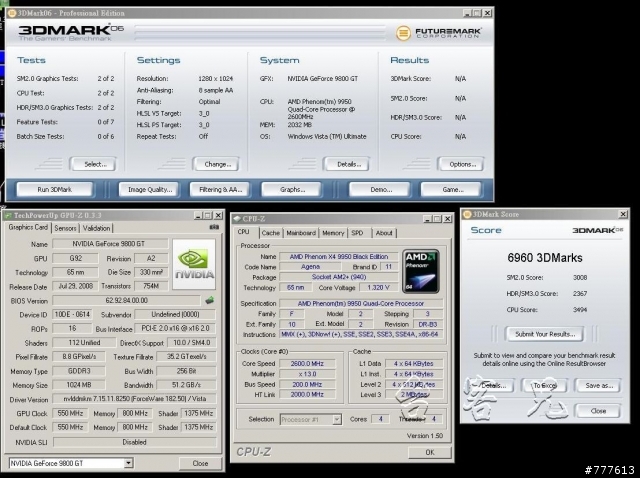
Task: Click the Release Date Jul 29, 2008 field
Action: click(x=76, y=286)
